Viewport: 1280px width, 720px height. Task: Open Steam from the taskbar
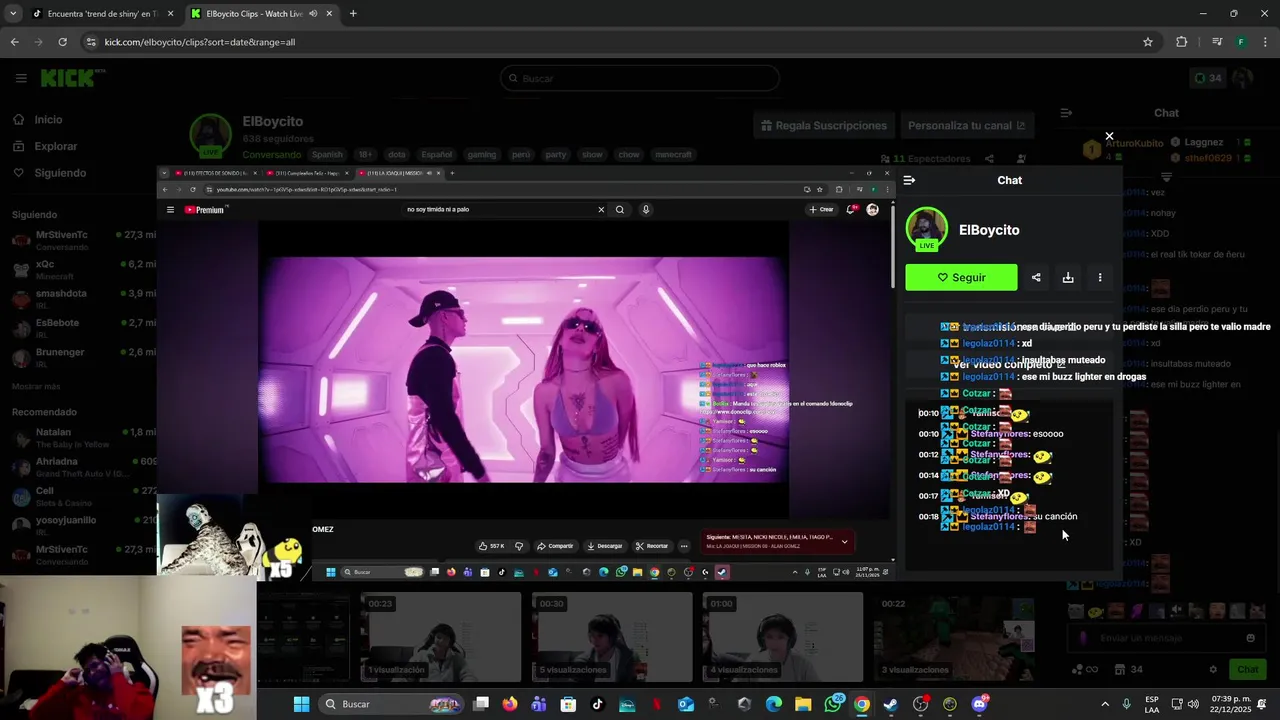891,704
